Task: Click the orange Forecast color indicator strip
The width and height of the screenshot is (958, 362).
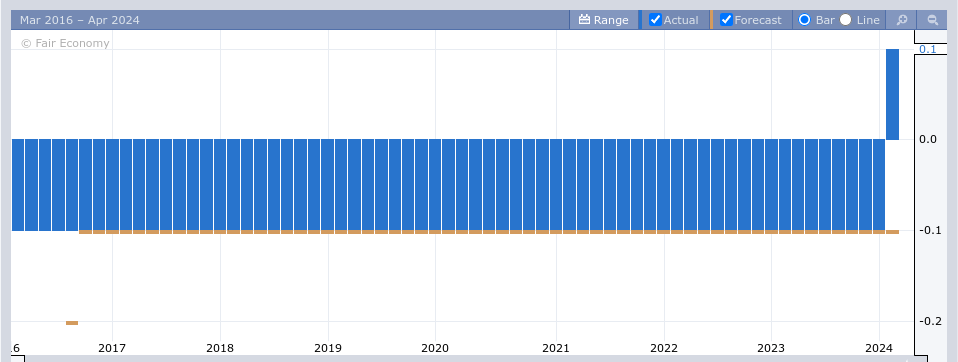Action: point(711,20)
